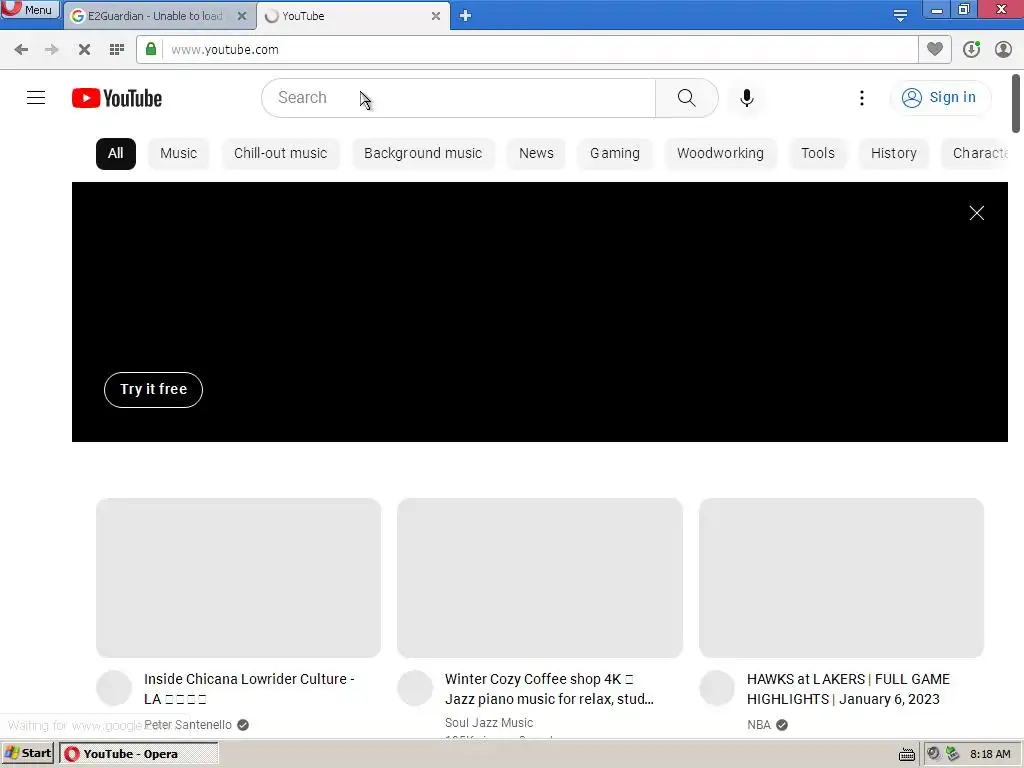Open Inside Chicana Lowrider Culture title
Screen dimensions: 1024x768
[249, 689]
